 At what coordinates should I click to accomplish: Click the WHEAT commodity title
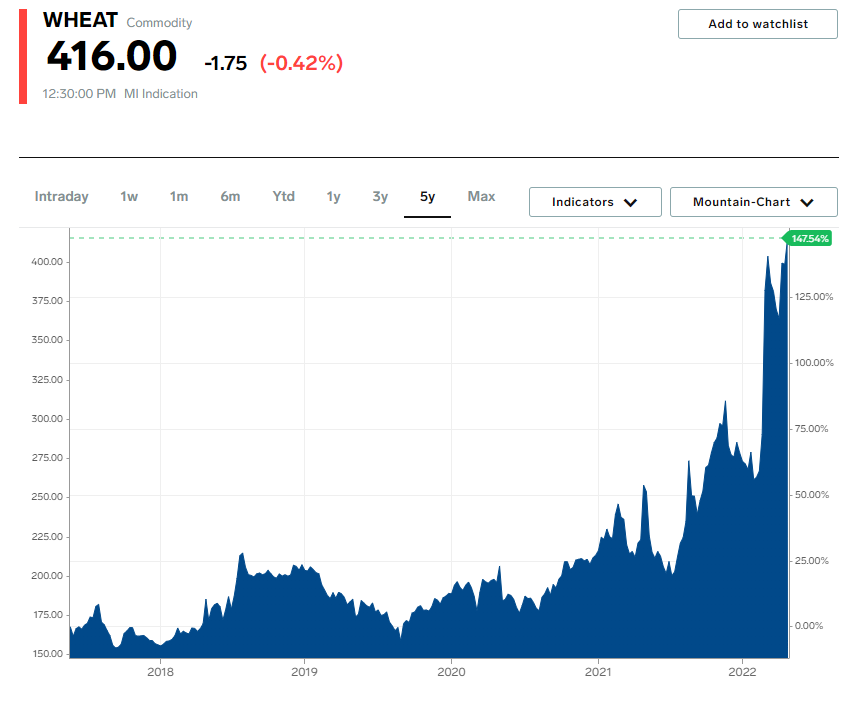tap(80, 20)
